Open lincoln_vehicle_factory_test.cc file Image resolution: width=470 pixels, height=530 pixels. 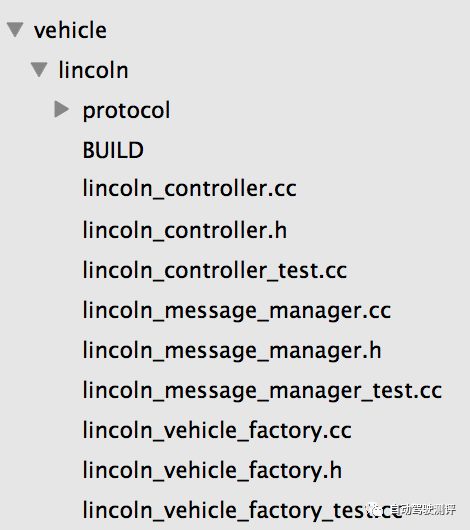[x=242, y=511]
